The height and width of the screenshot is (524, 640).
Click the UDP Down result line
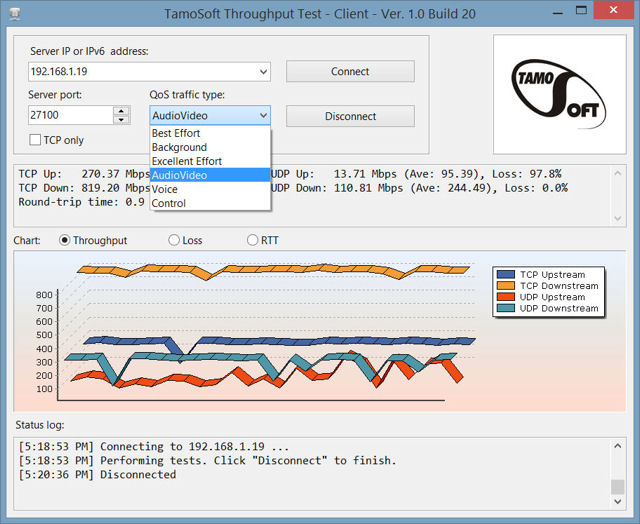(419, 188)
